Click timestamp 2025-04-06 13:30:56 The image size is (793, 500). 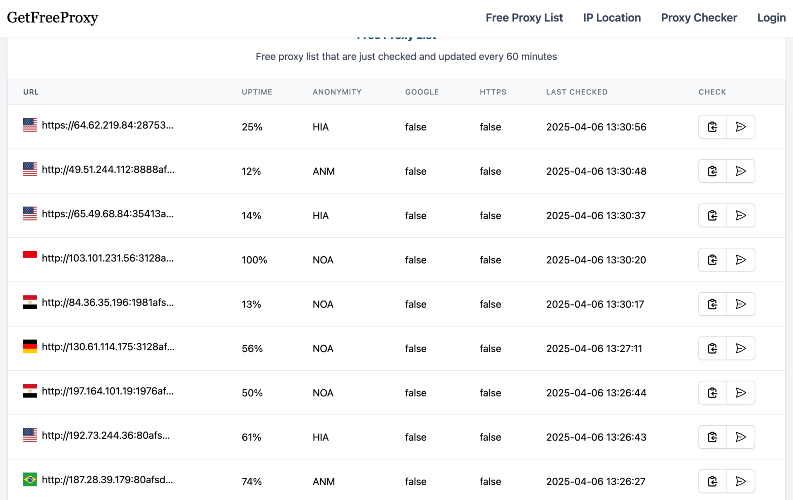596,127
